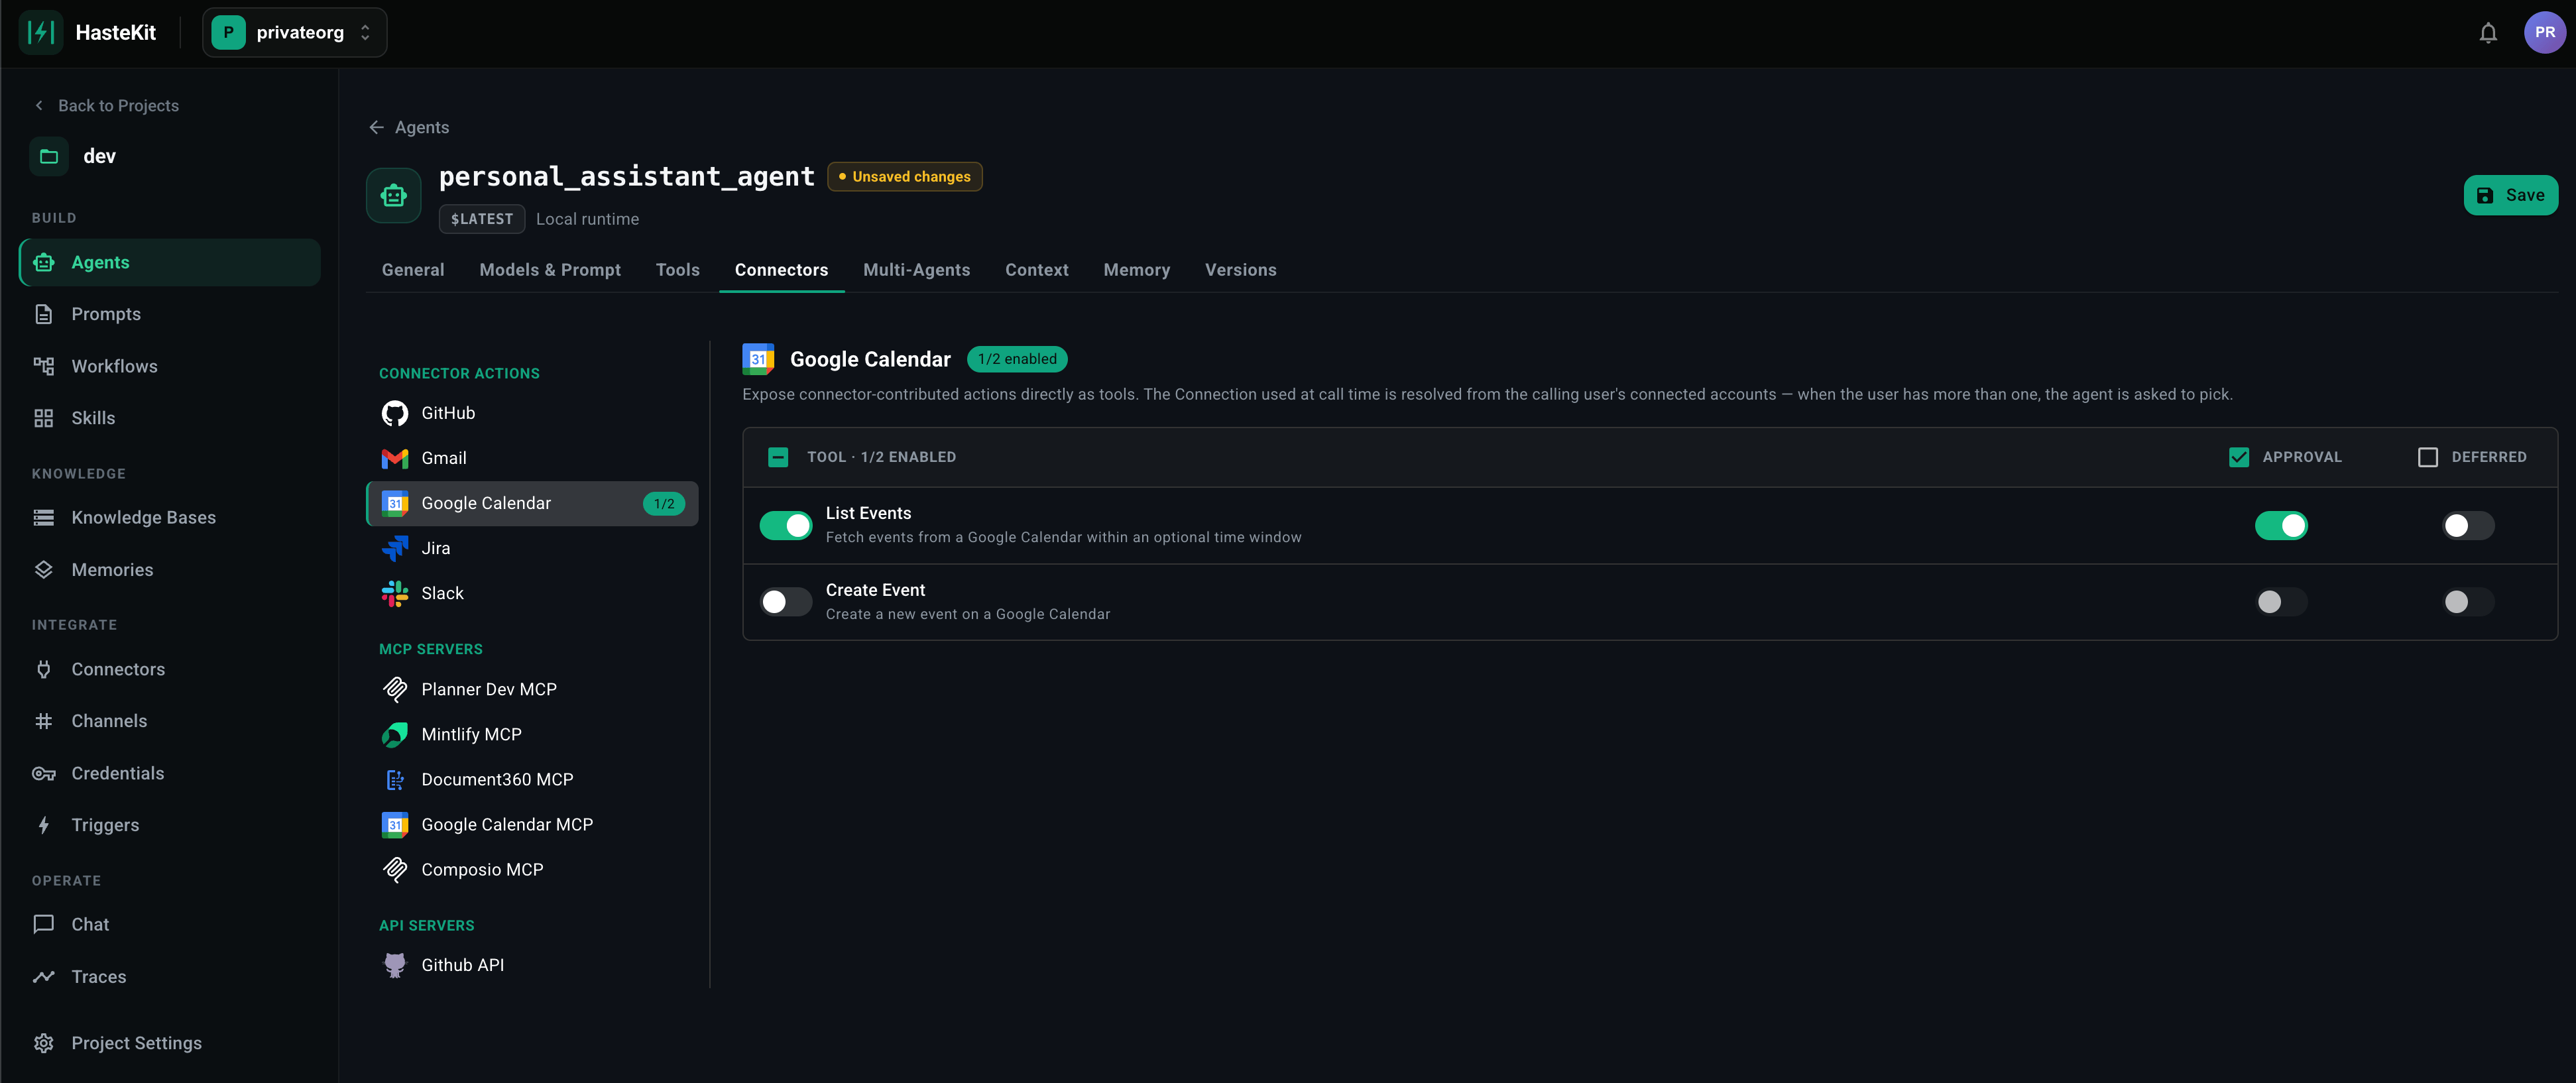
Task: Enable deferred mode for List Events
Action: tap(2467, 525)
